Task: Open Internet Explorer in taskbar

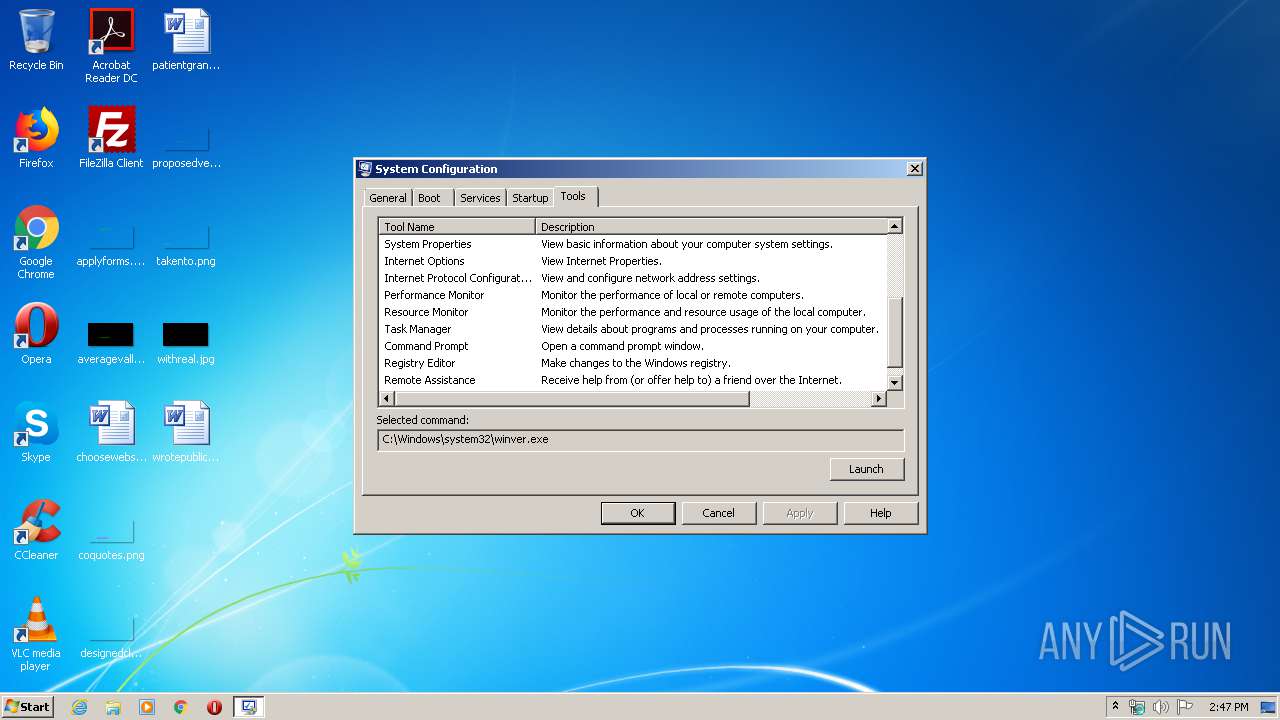Action: point(79,707)
